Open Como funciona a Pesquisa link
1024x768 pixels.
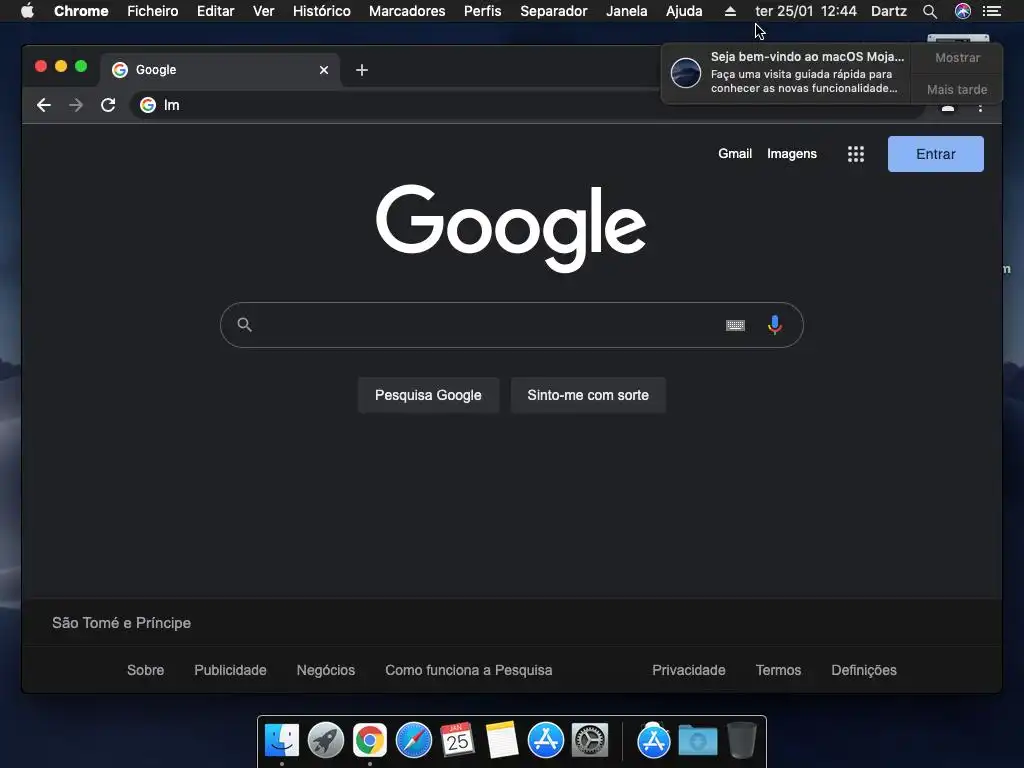[469, 670]
